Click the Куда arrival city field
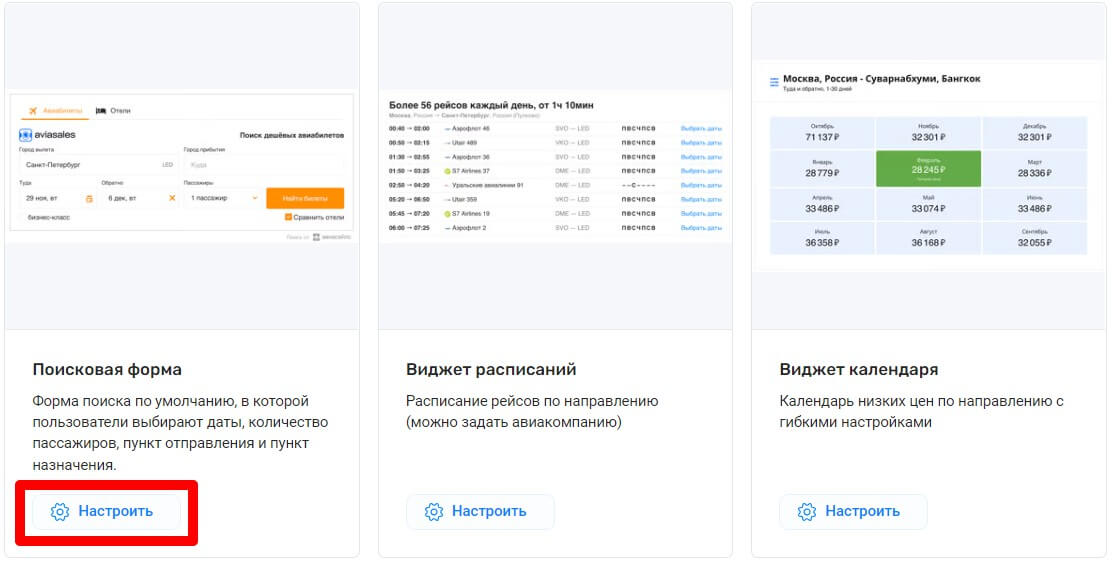Image resolution: width=1112 pixels, height=563 pixels. 264,165
